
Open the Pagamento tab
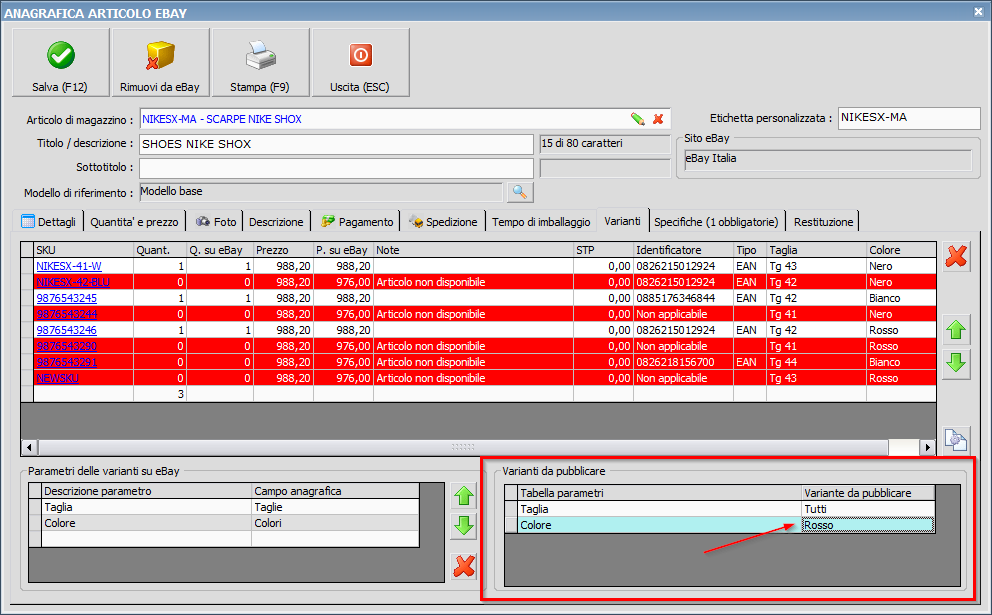pos(357,221)
